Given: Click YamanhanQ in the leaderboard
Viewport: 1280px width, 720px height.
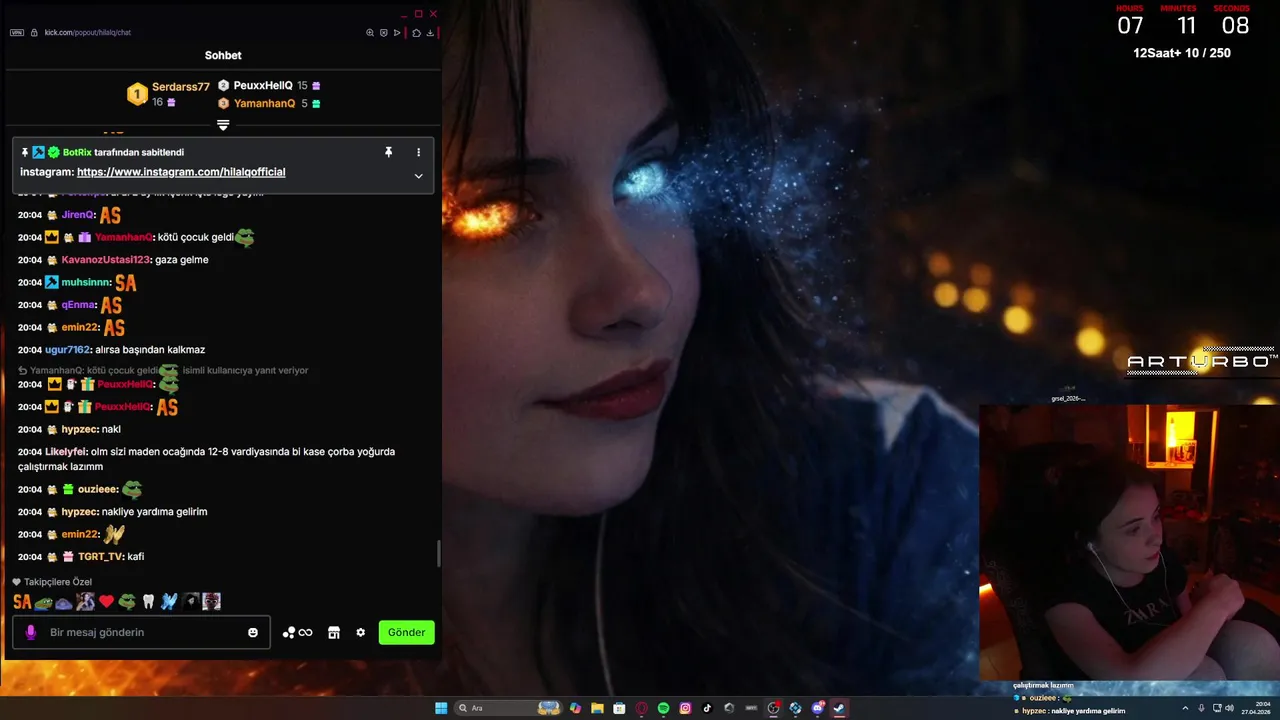Looking at the screenshot, I should [264, 103].
